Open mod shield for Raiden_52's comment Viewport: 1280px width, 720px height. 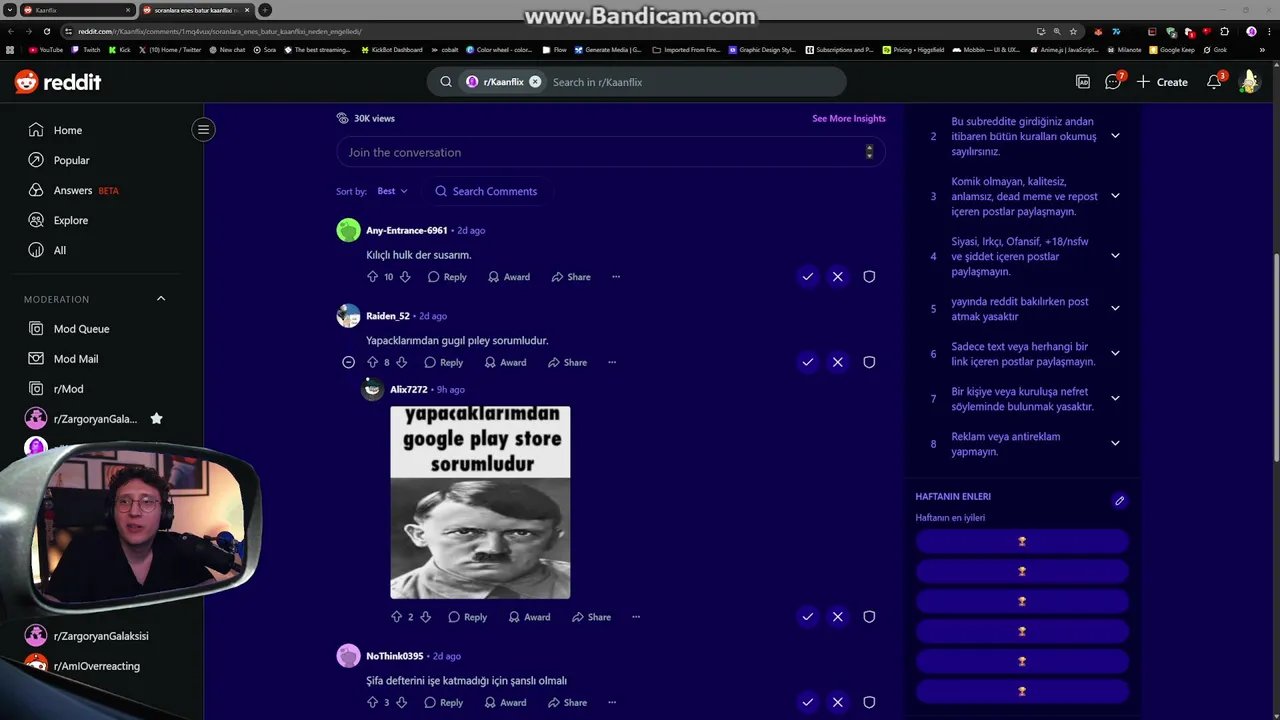(869, 362)
